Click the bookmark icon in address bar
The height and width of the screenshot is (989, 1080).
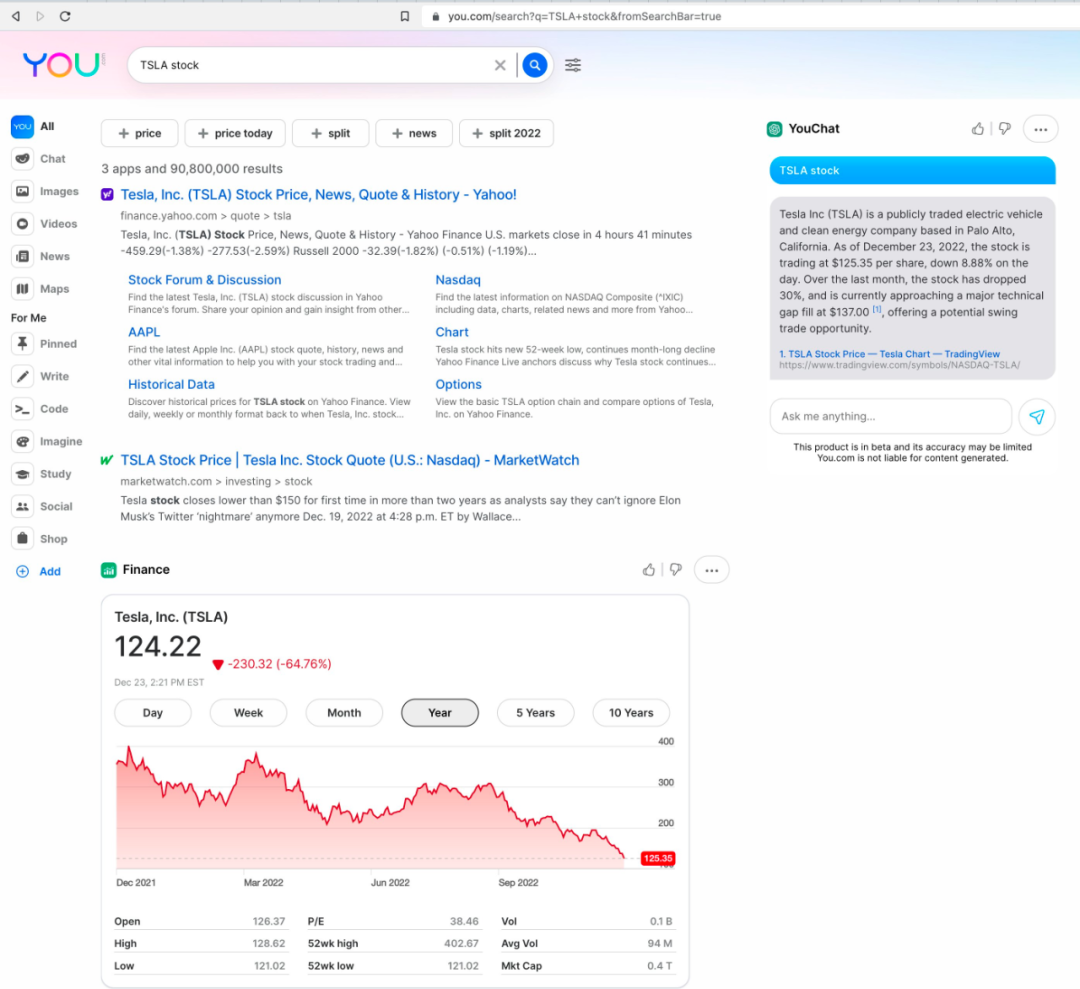(404, 16)
